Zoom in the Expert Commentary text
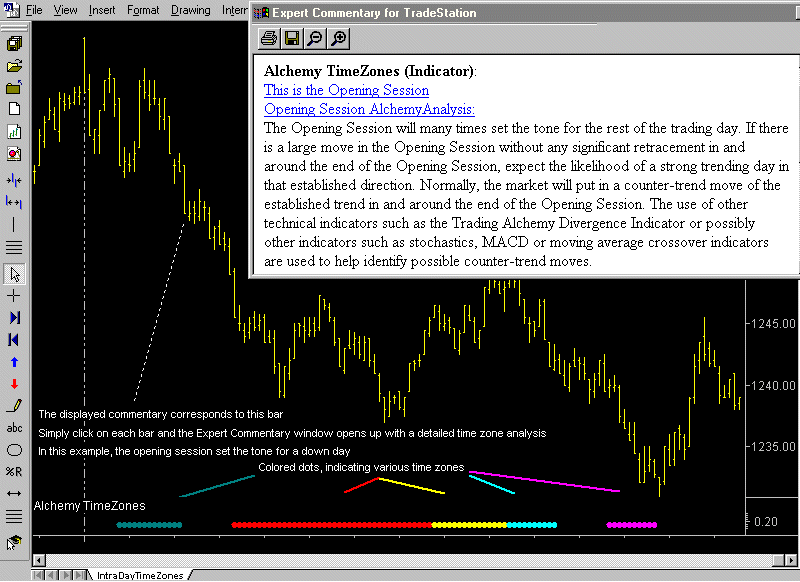 click(x=339, y=38)
